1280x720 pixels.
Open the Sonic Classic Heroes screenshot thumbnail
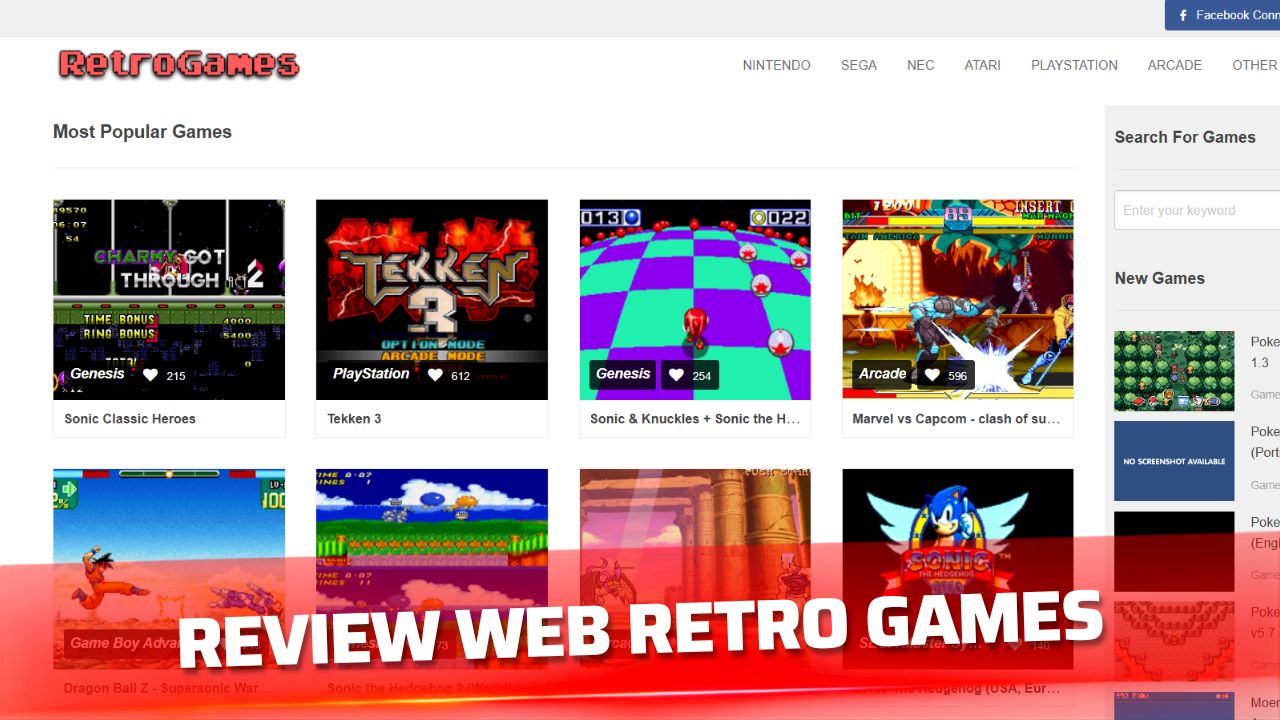tap(169, 300)
